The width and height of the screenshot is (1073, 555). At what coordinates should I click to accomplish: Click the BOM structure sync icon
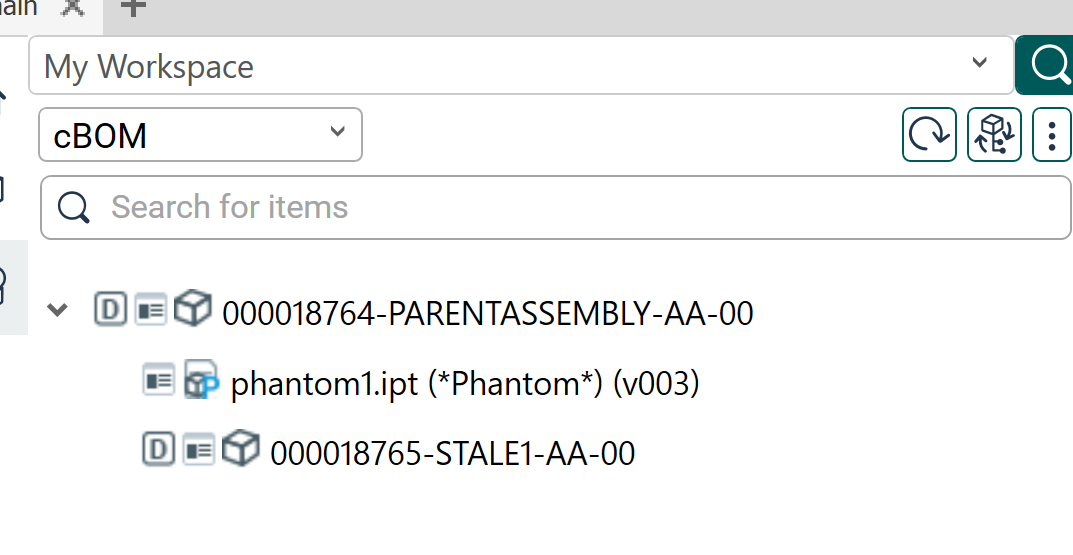994,135
